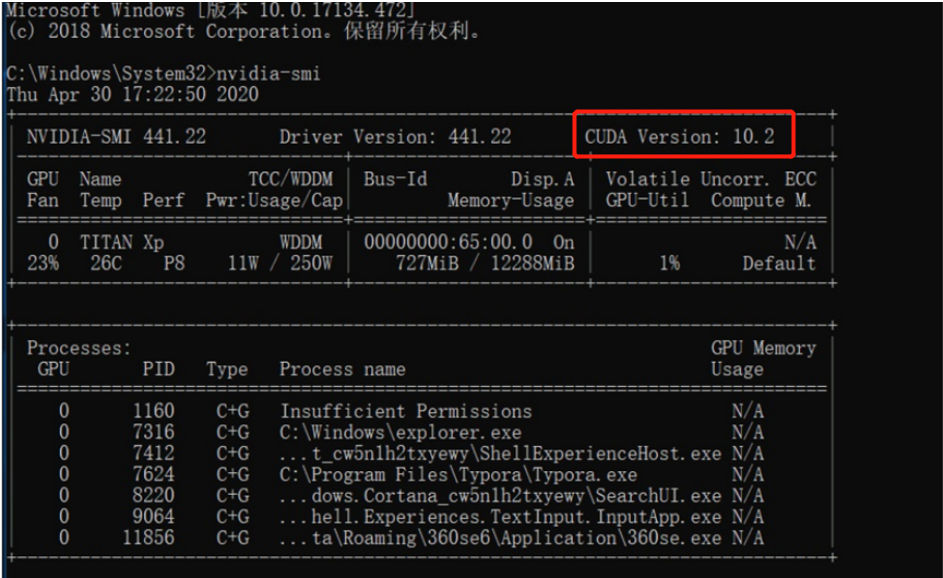The image size is (943, 578).
Task: Click PID 9064 in process list
Action: tap(154, 517)
